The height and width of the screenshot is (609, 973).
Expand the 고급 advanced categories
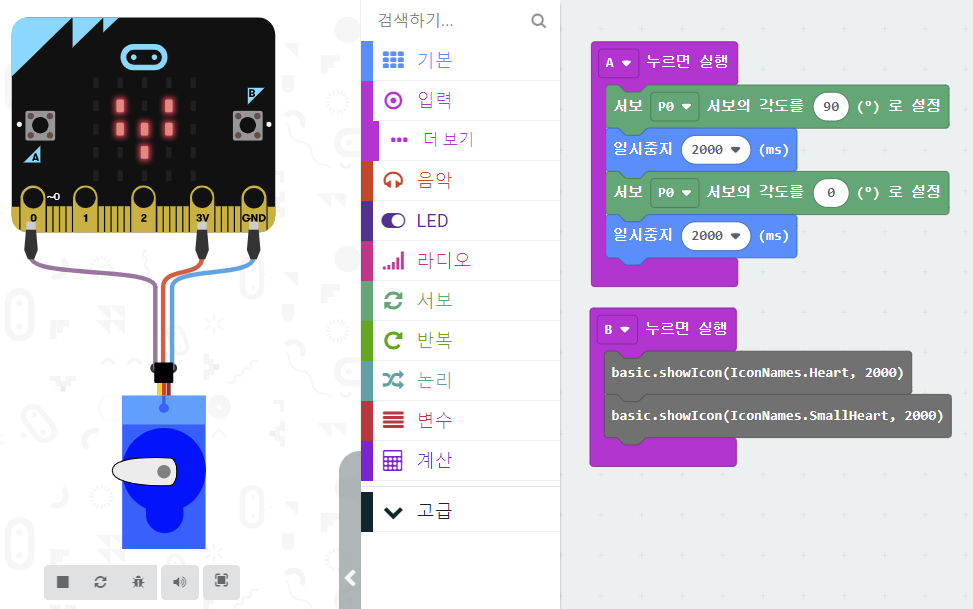(460, 512)
